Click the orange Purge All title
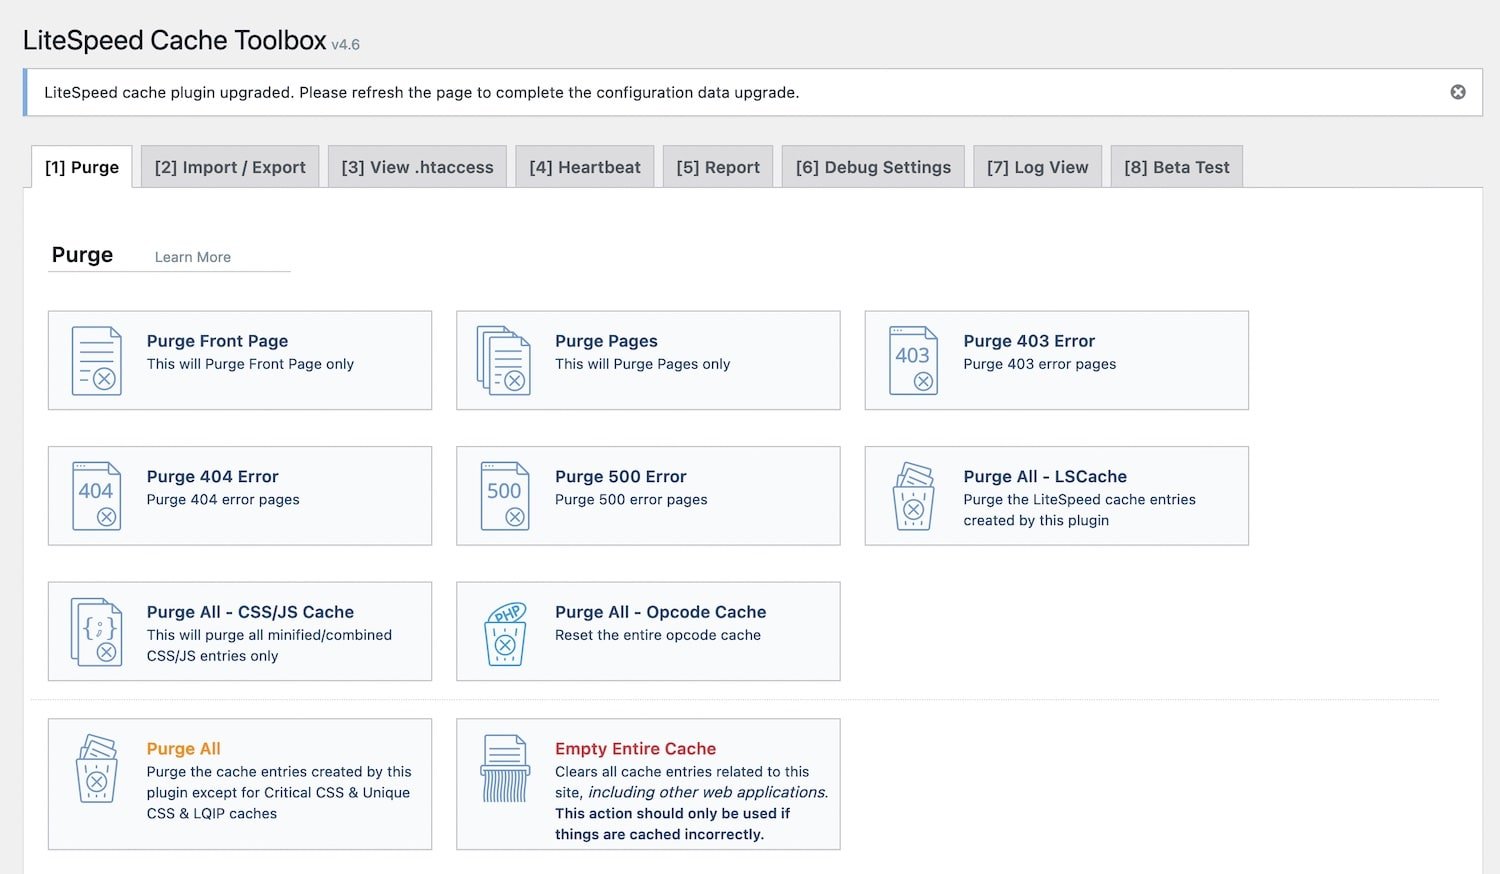The width and height of the screenshot is (1500, 874). (x=184, y=749)
